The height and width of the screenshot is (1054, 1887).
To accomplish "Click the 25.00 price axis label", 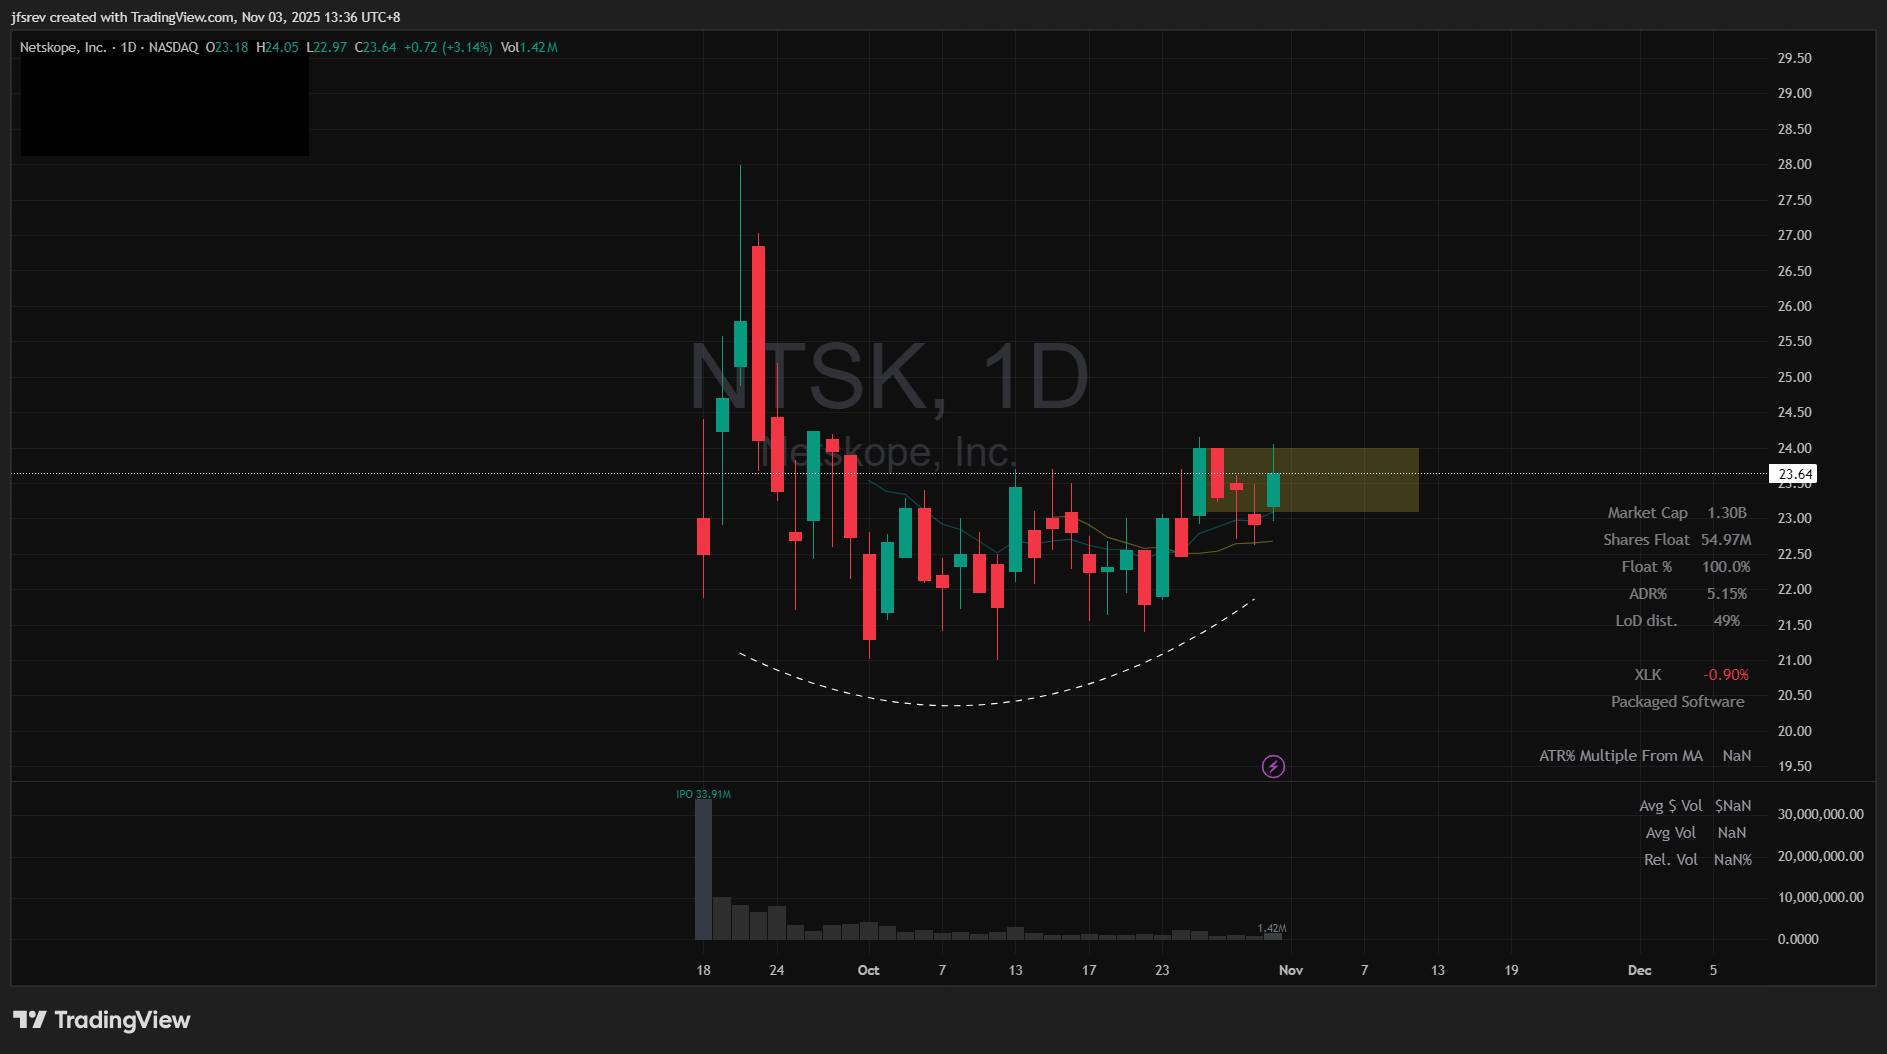I will 1794,377.
